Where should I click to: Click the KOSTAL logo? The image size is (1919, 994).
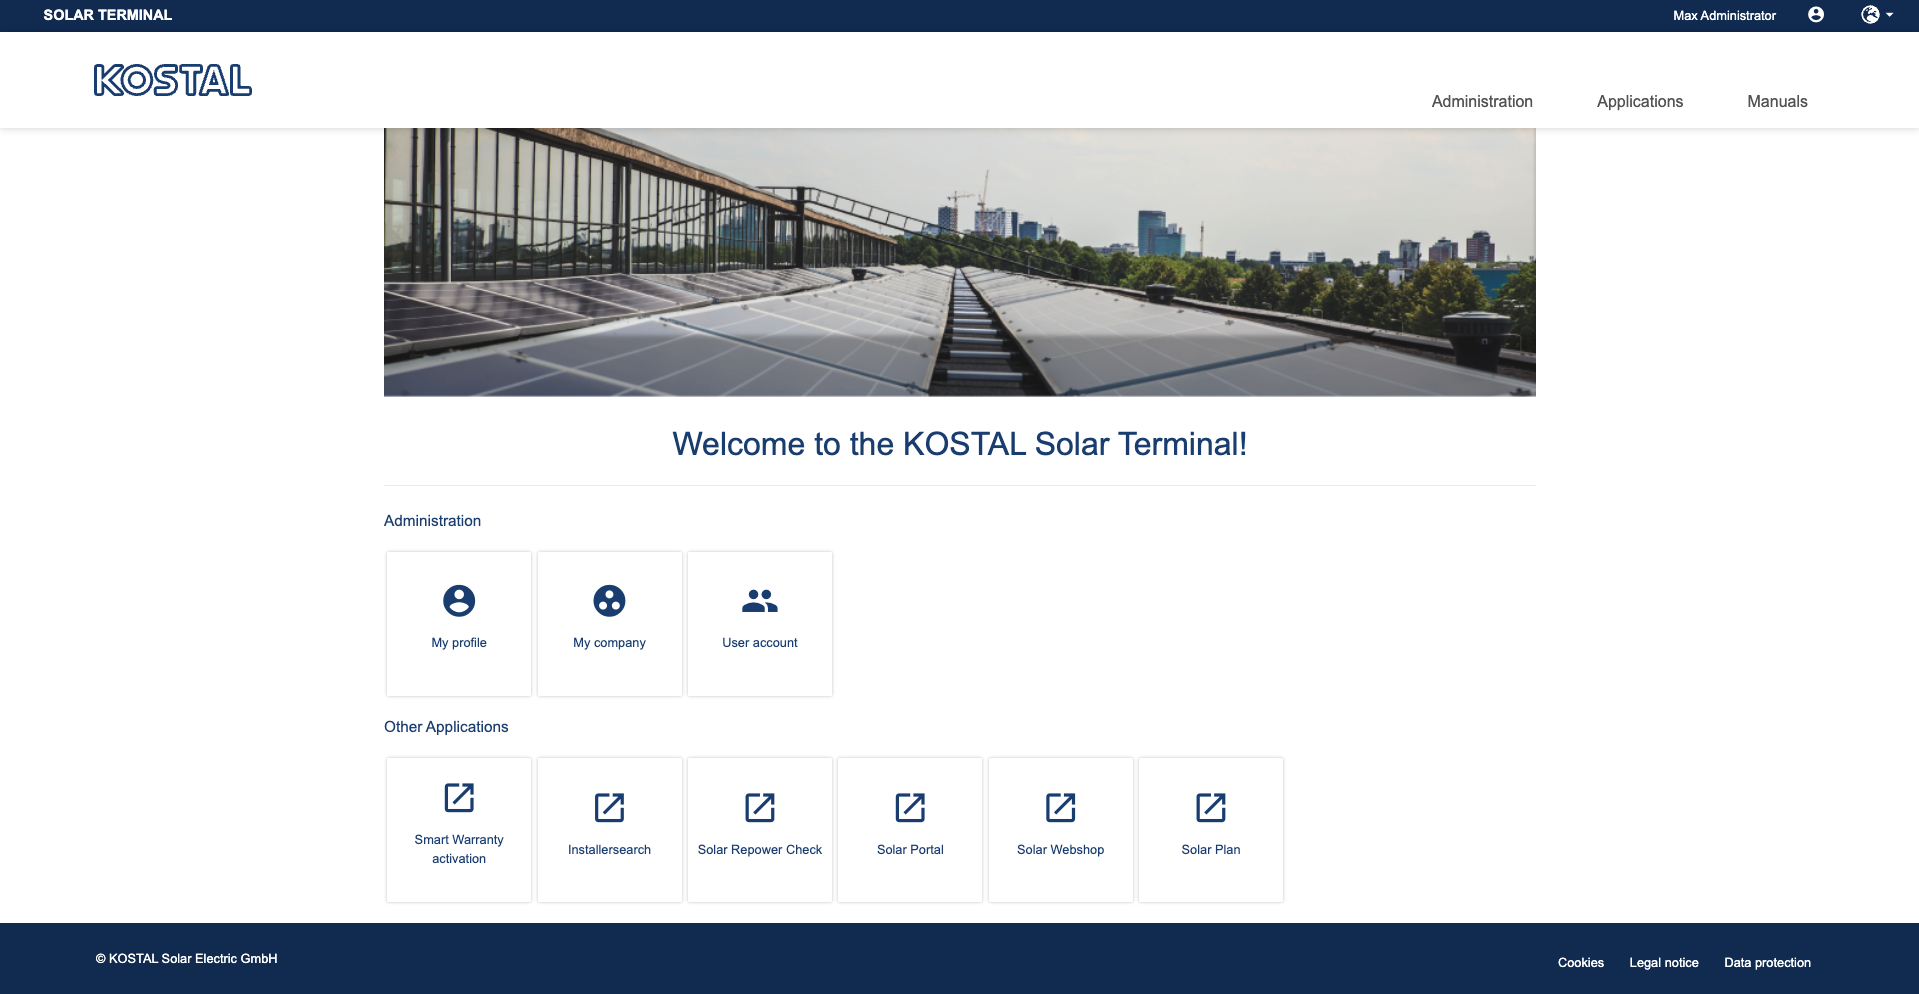pos(173,81)
